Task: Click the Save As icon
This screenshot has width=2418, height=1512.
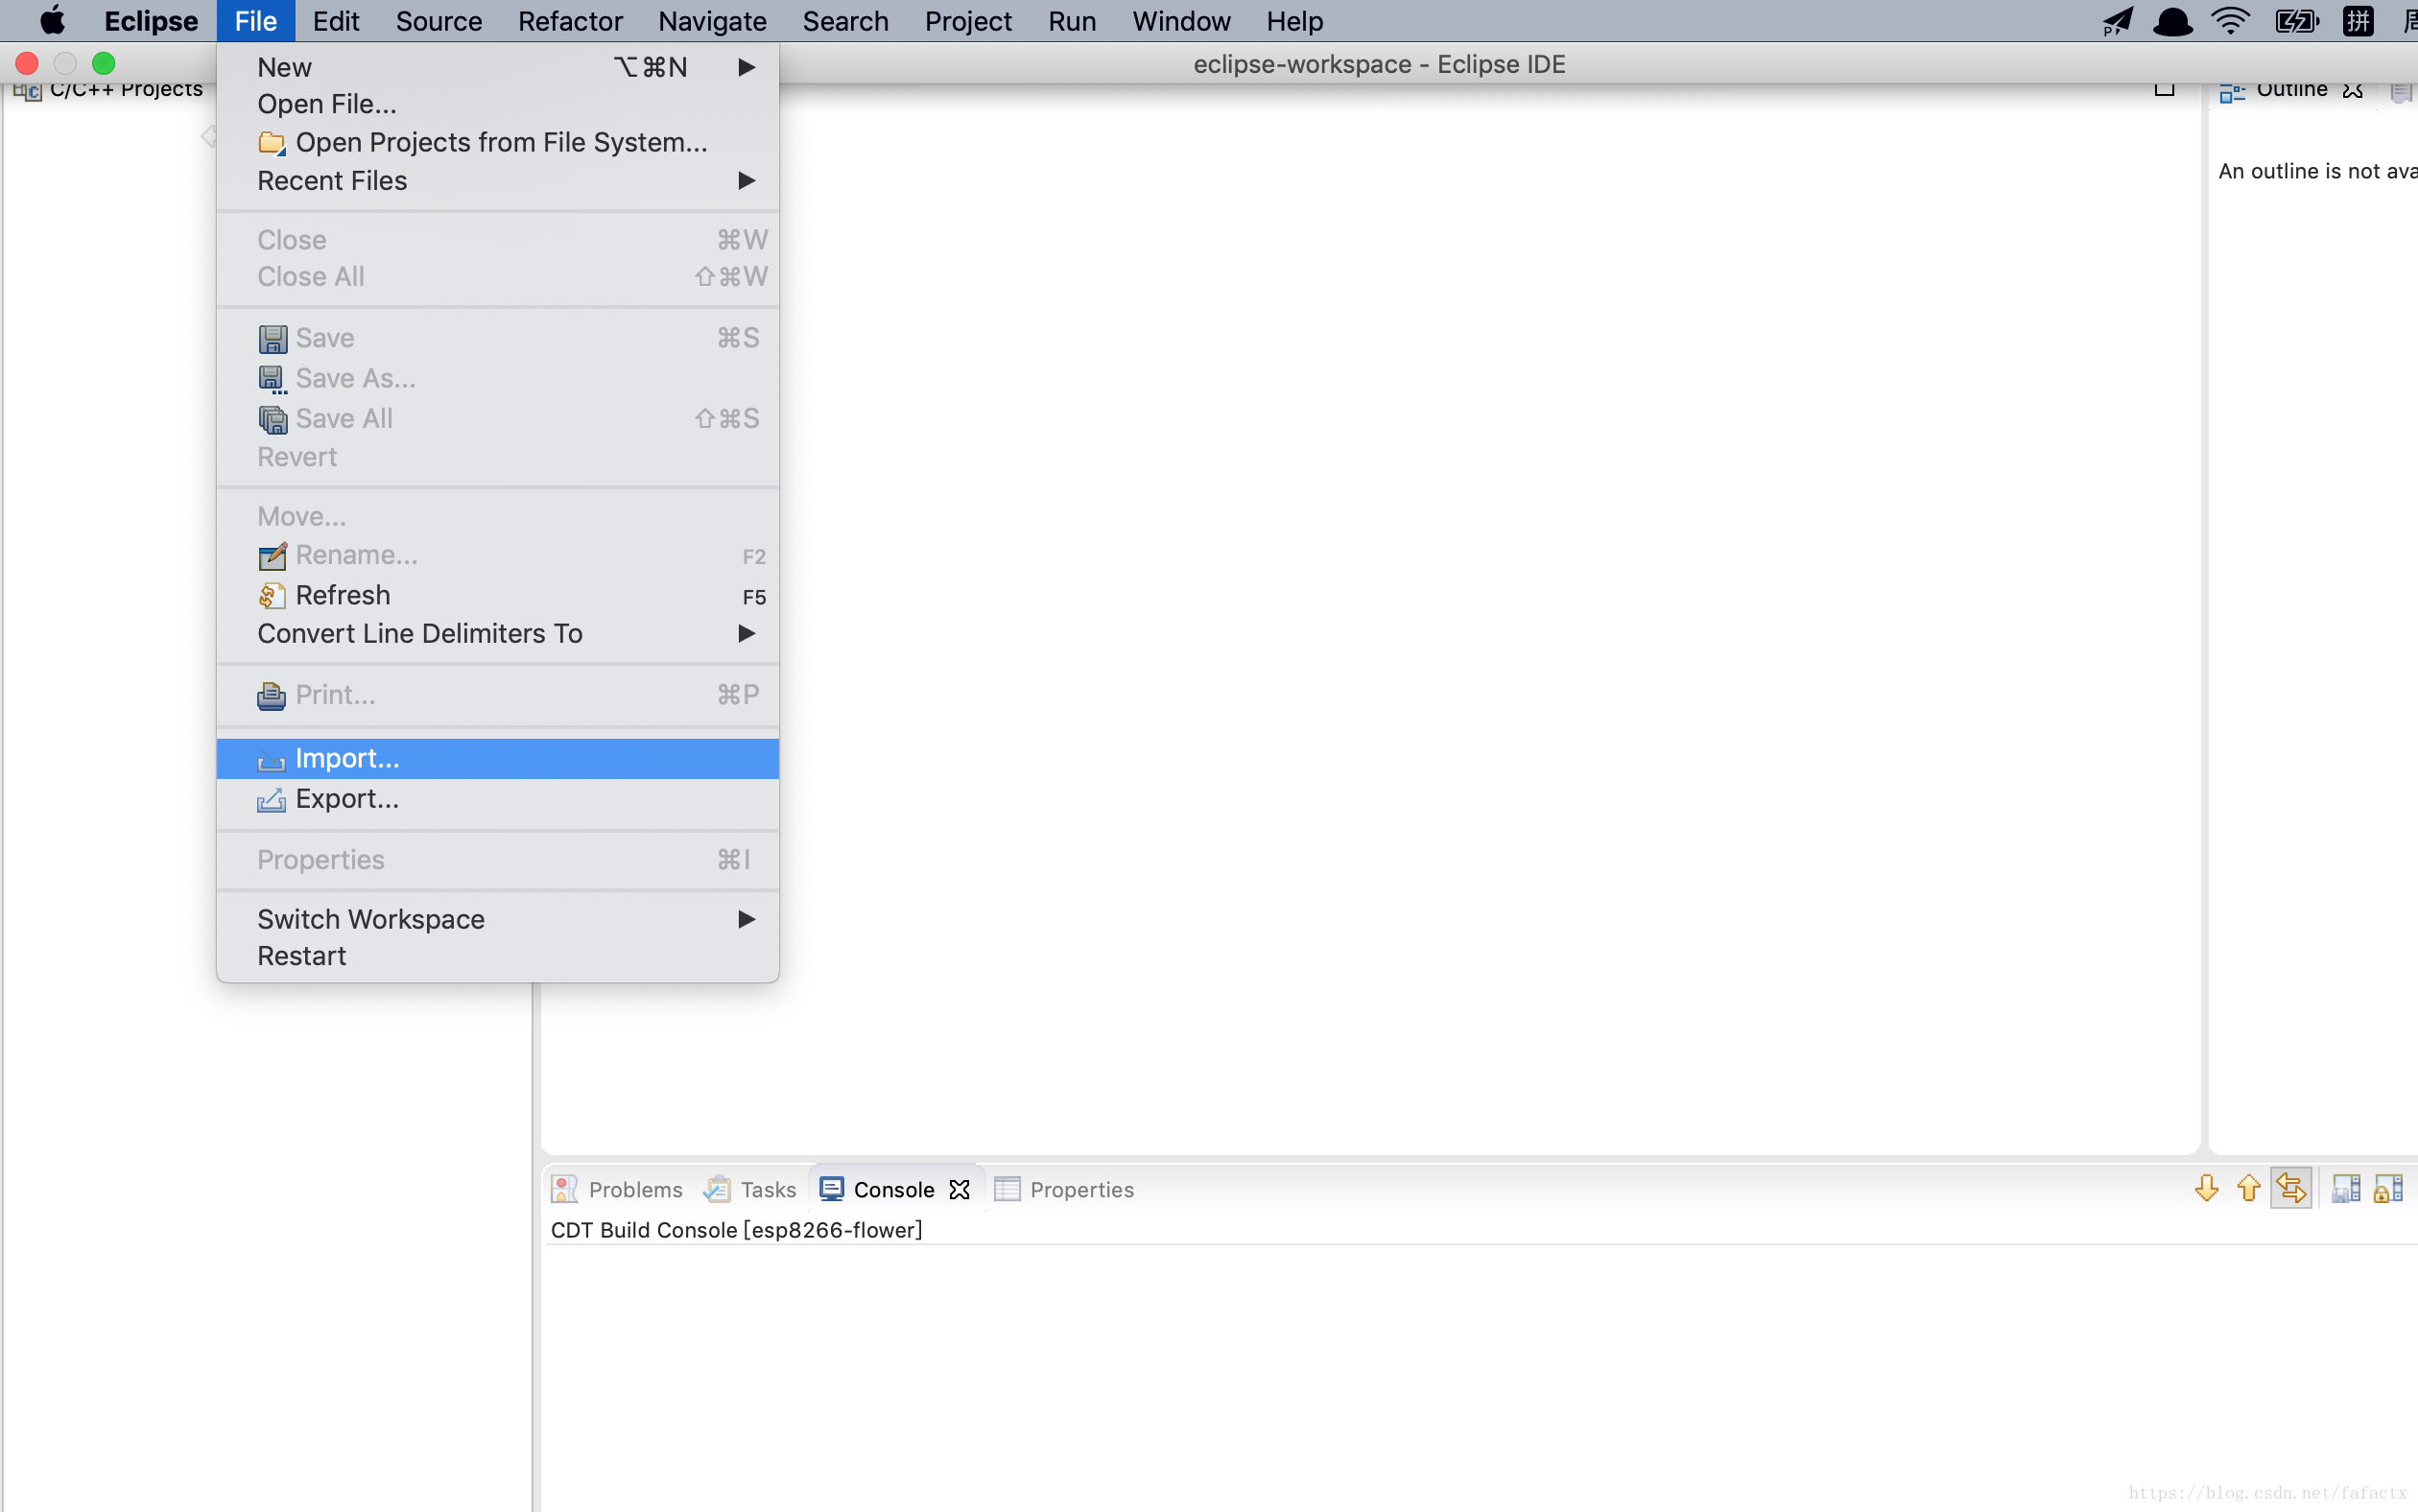Action: tap(273, 378)
